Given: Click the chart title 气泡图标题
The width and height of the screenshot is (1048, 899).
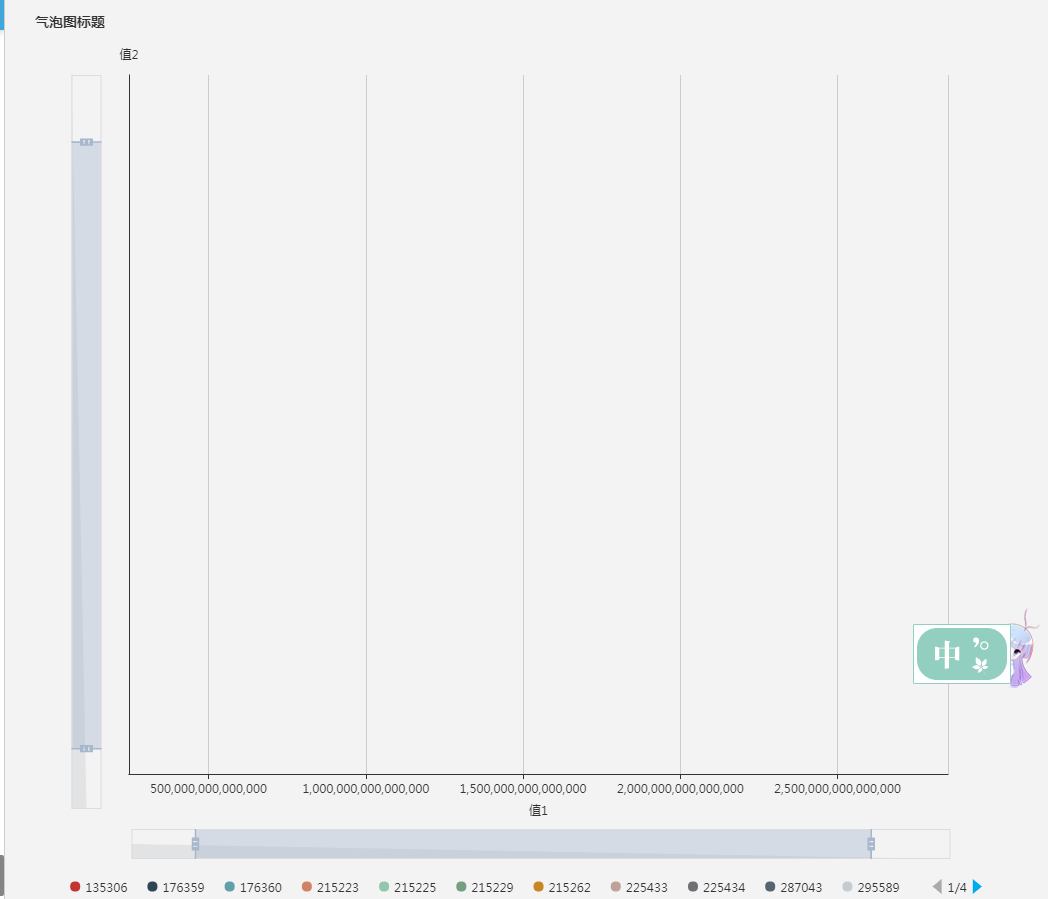Looking at the screenshot, I should [x=67, y=20].
